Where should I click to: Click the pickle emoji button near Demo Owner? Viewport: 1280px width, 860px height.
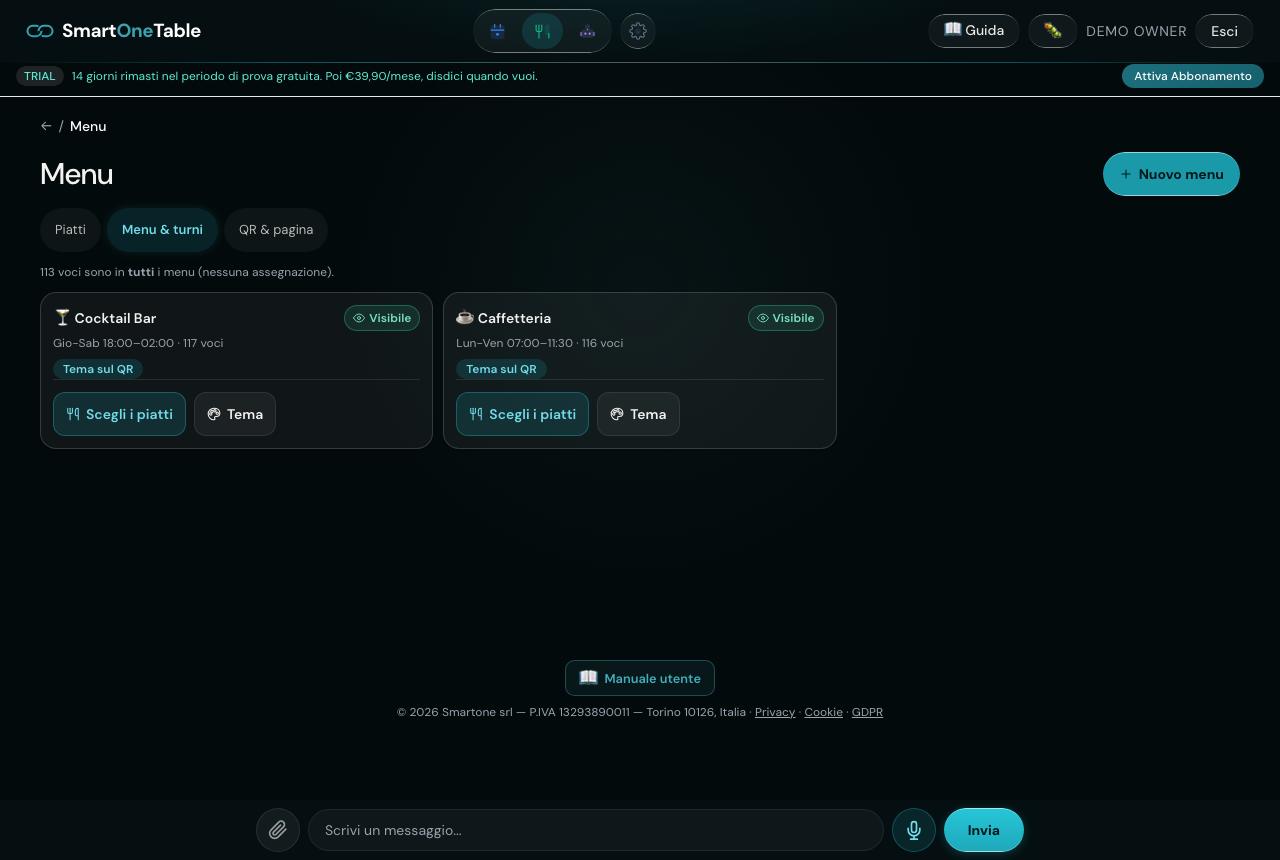[1052, 31]
